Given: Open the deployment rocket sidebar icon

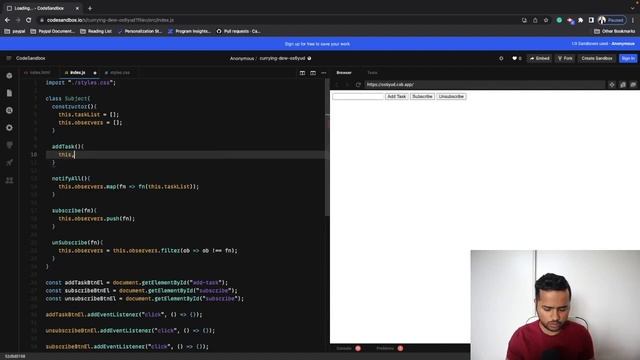Looking at the screenshot, I should [x=9, y=162].
